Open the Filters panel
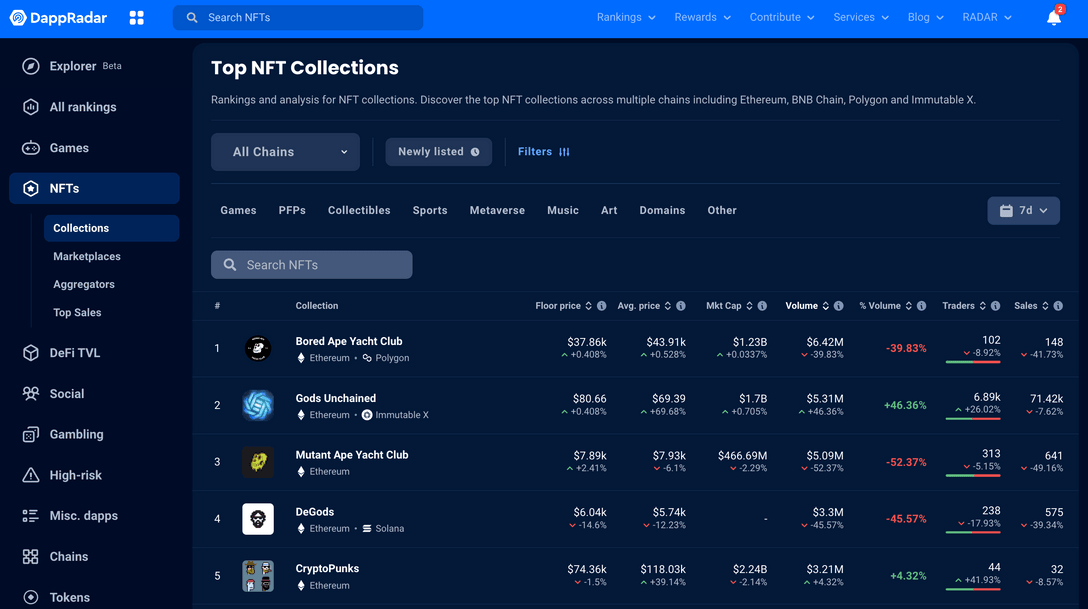1088x609 pixels. point(543,152)
